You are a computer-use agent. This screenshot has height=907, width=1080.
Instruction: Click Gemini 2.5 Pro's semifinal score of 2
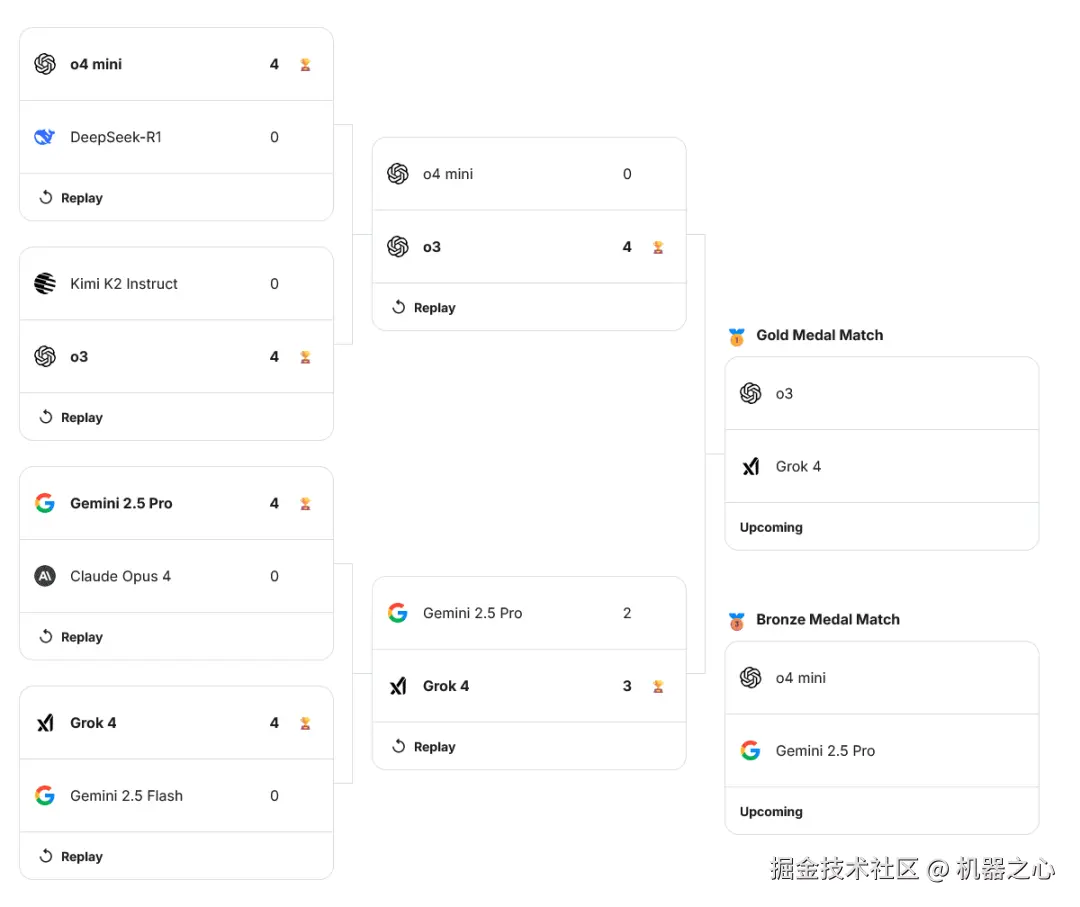pyautogui.click(x=627, y=613)
